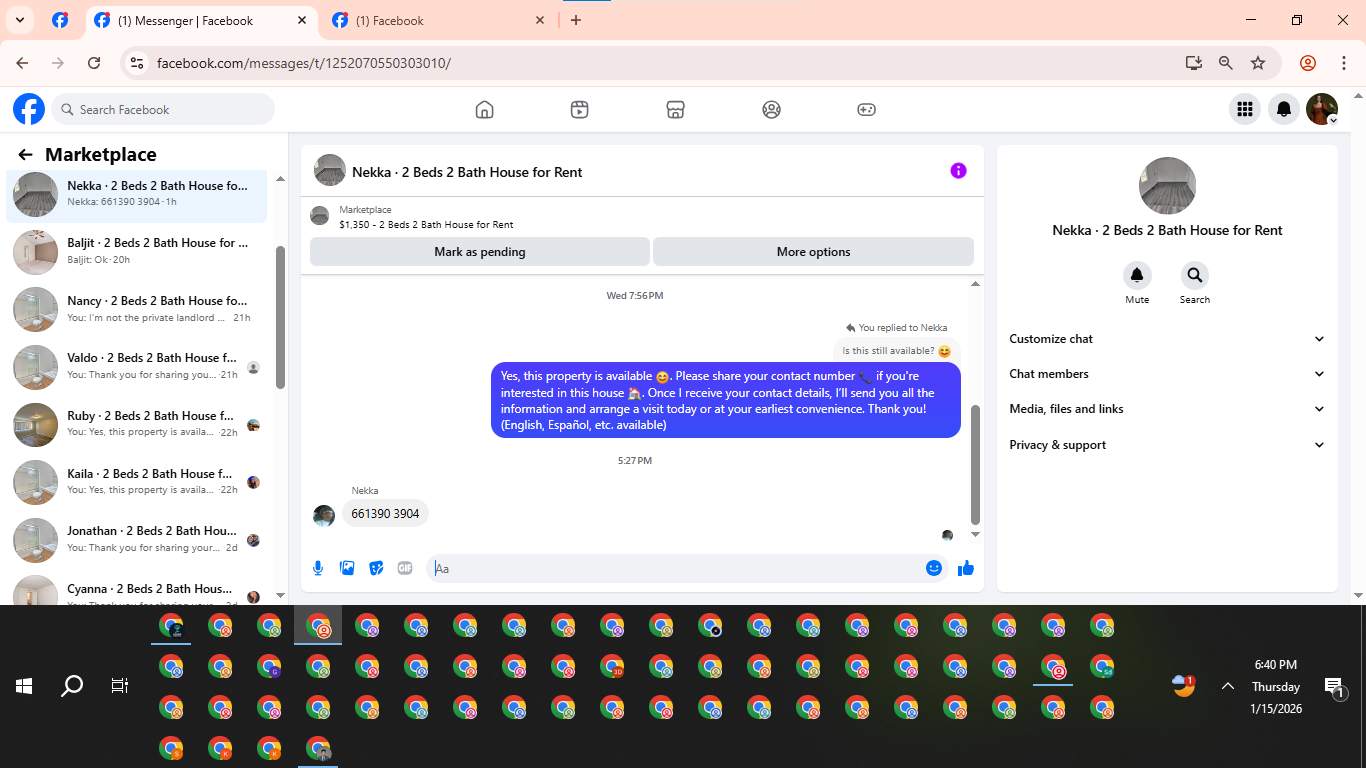Open the purple conversation information icon
Screen dimensions: 1366x768
point(958,171)
